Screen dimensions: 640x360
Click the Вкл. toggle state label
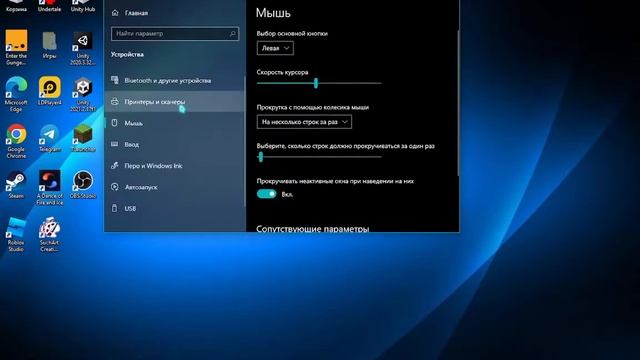(x=287, y=194)
